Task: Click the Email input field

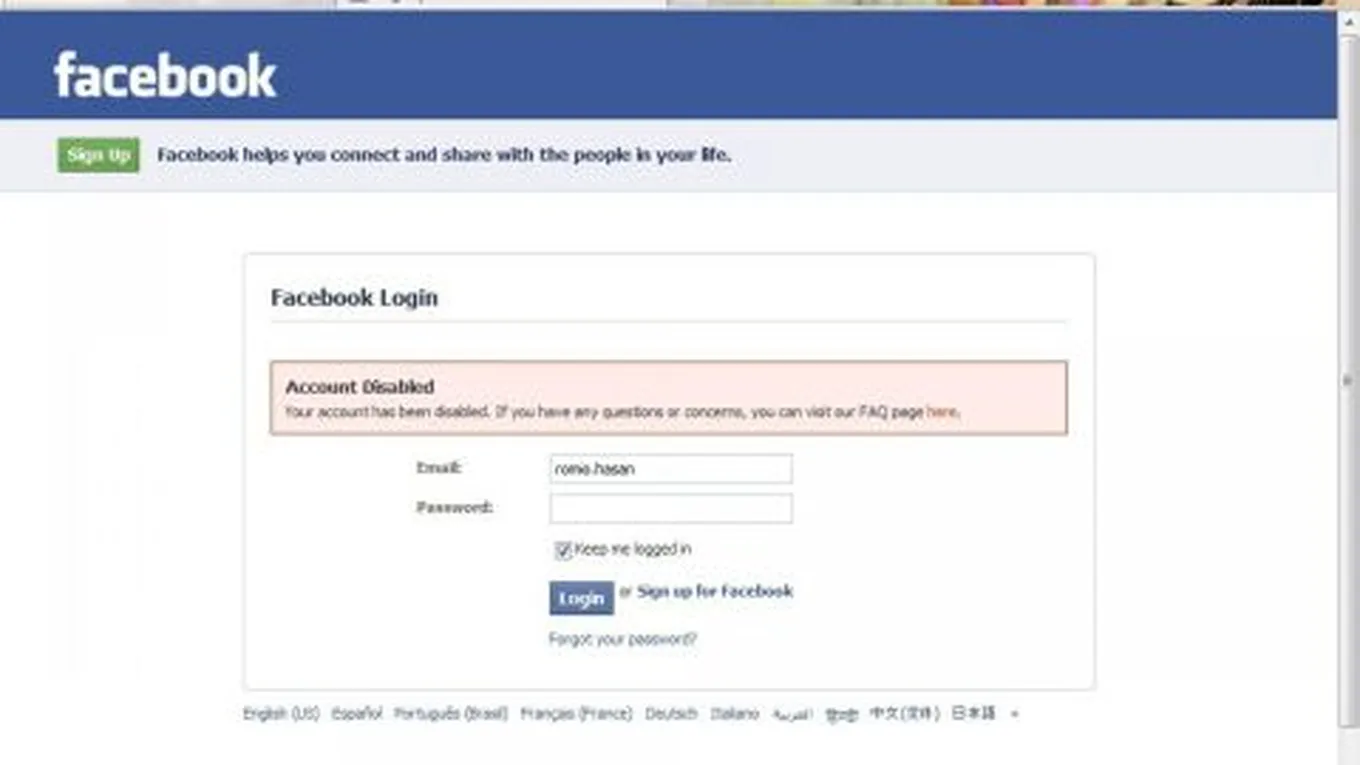Action: pyautogui.click(x=671, y=468)
